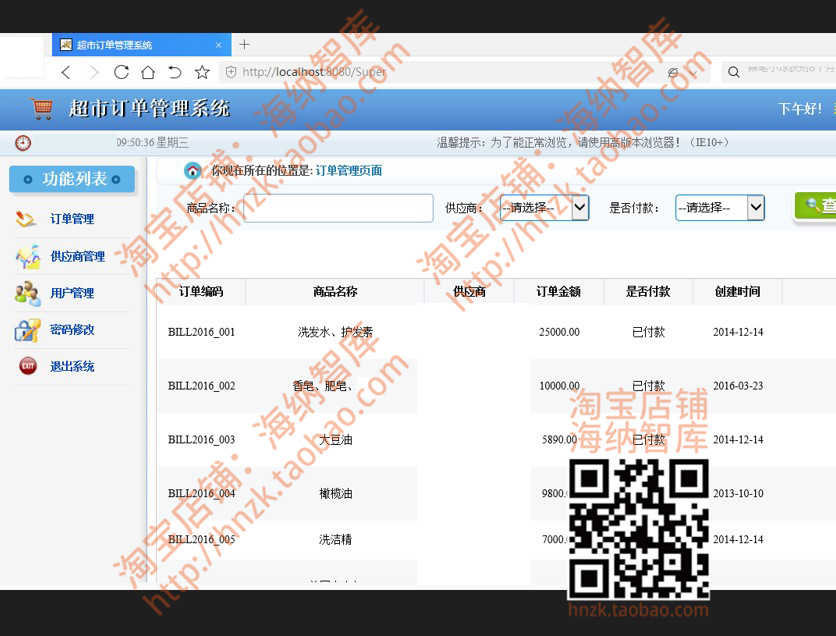This screenshot has height=636, width=836.
Task: Click the 供应商管理 sidebar icon
Action: coord(28,256)
